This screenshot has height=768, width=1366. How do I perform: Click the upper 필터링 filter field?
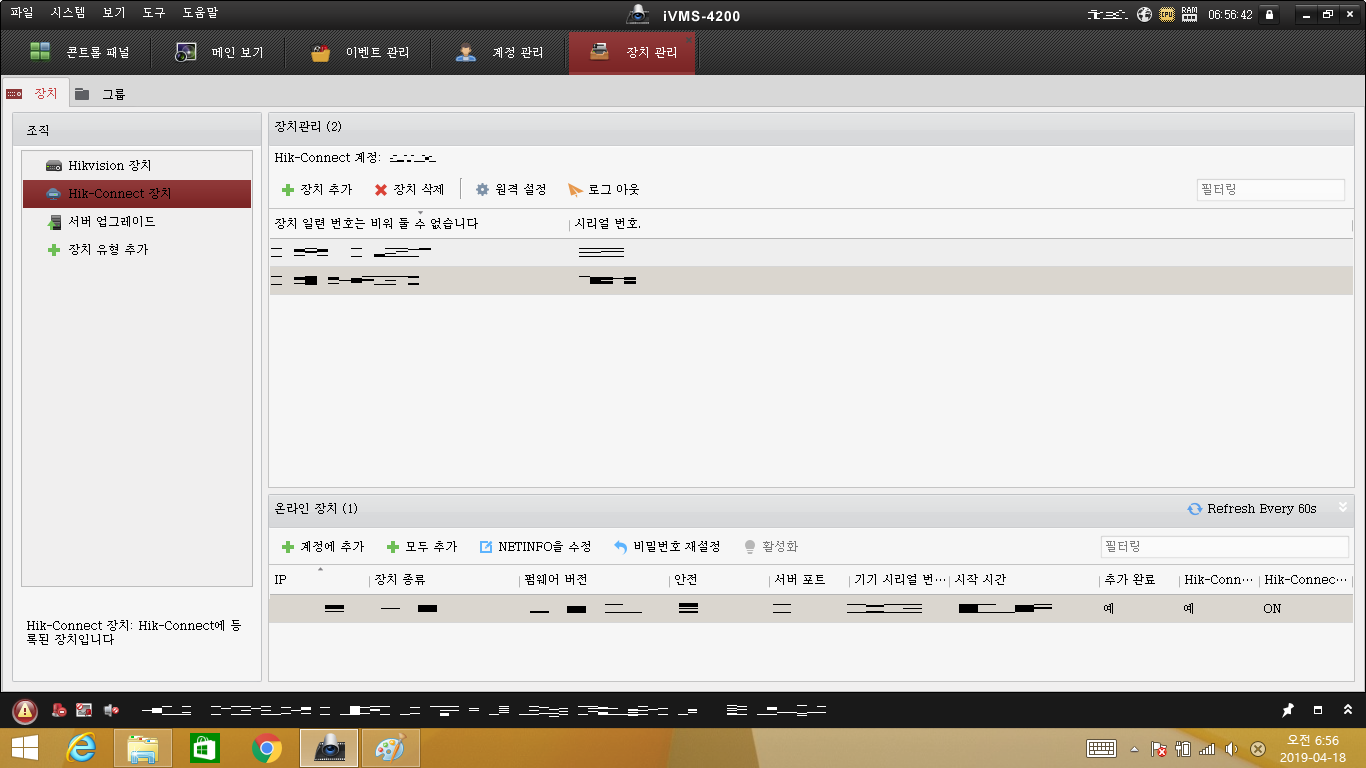point(1270,189)
